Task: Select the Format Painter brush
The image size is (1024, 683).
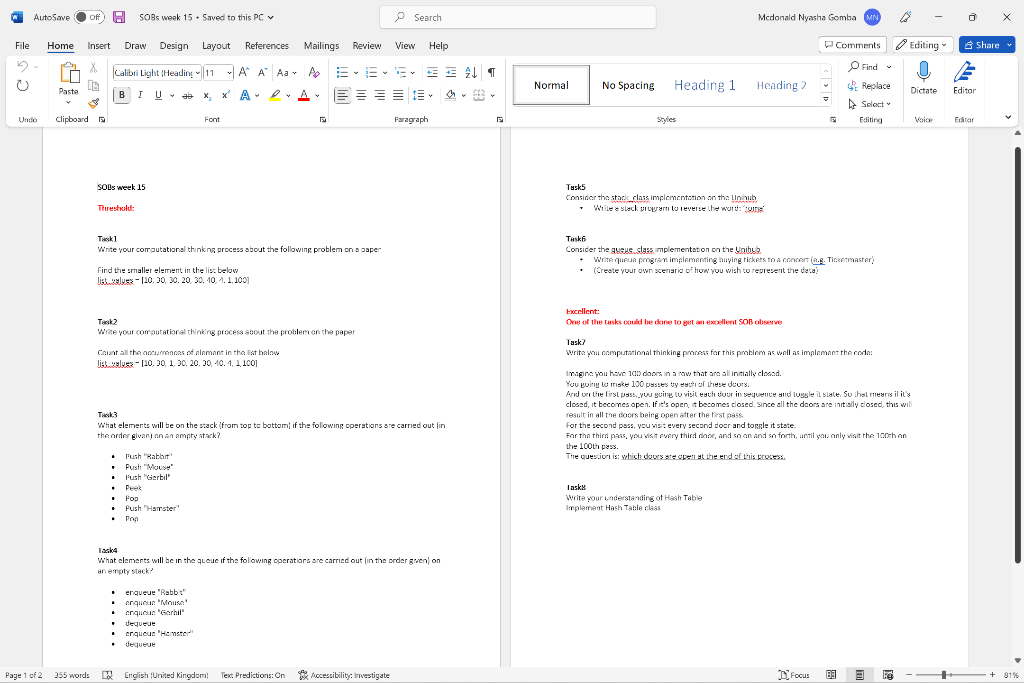Action: click(x=93, y=103)
